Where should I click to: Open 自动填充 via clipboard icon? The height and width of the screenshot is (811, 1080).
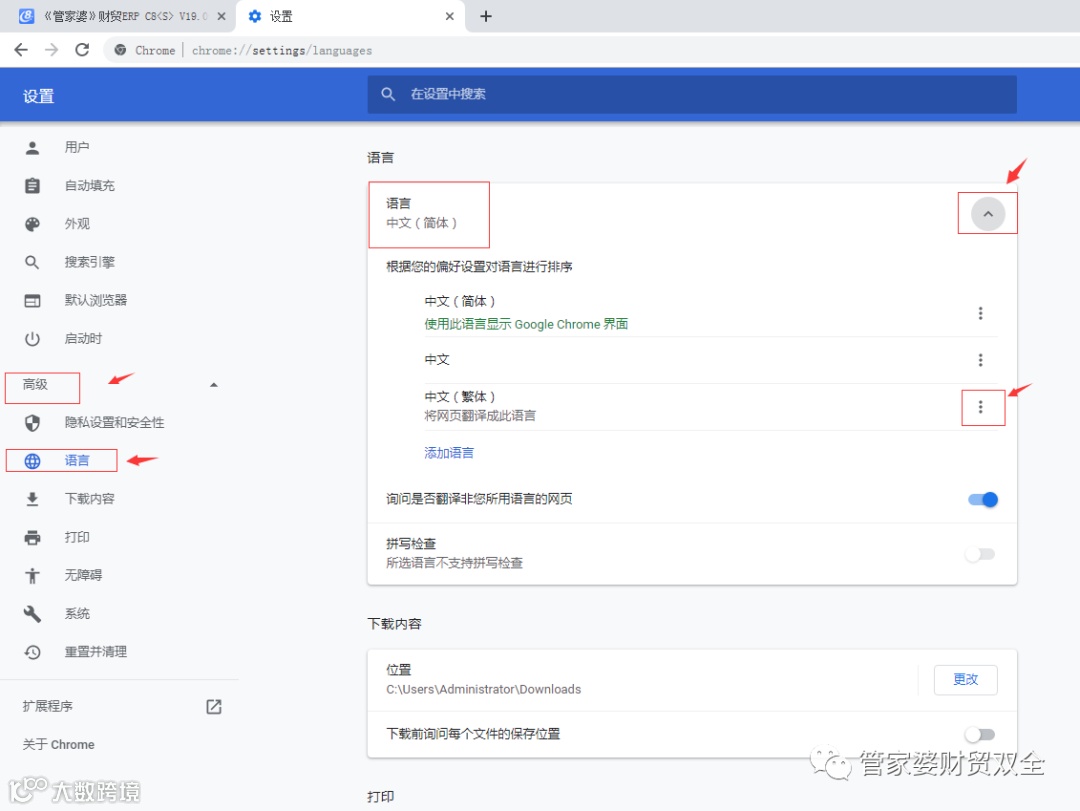32,185
